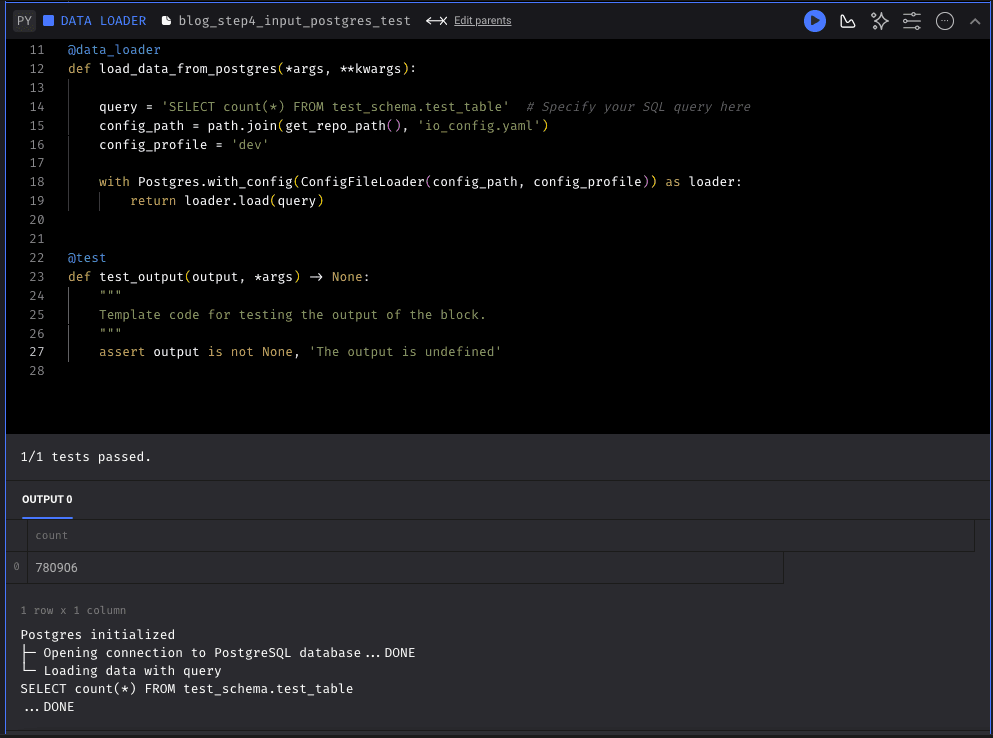The width and height of the screenshot is (993, 738).
Task: Click the blue DATA LOADER square icon
Action: point(48,21)
